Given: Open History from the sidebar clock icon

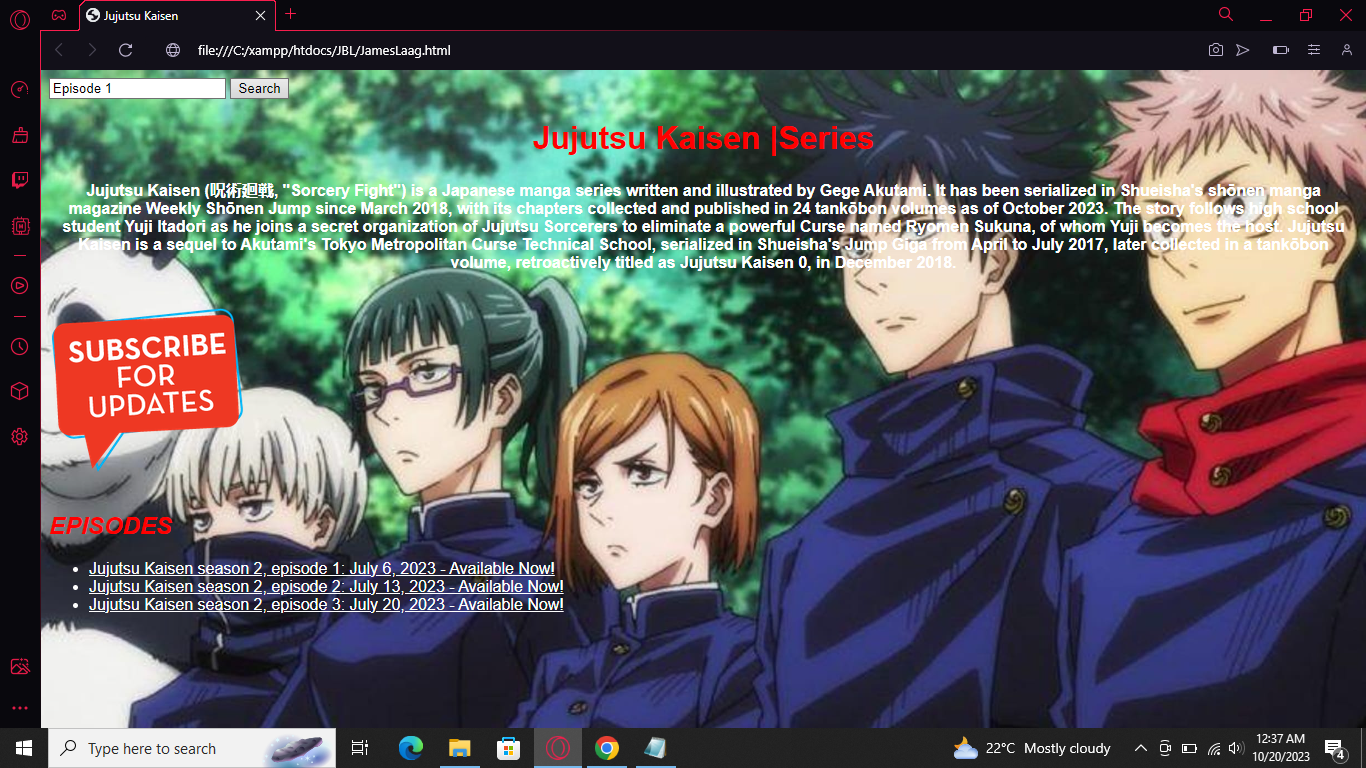Looking at the screenshot, I should (x=20, y=346).
